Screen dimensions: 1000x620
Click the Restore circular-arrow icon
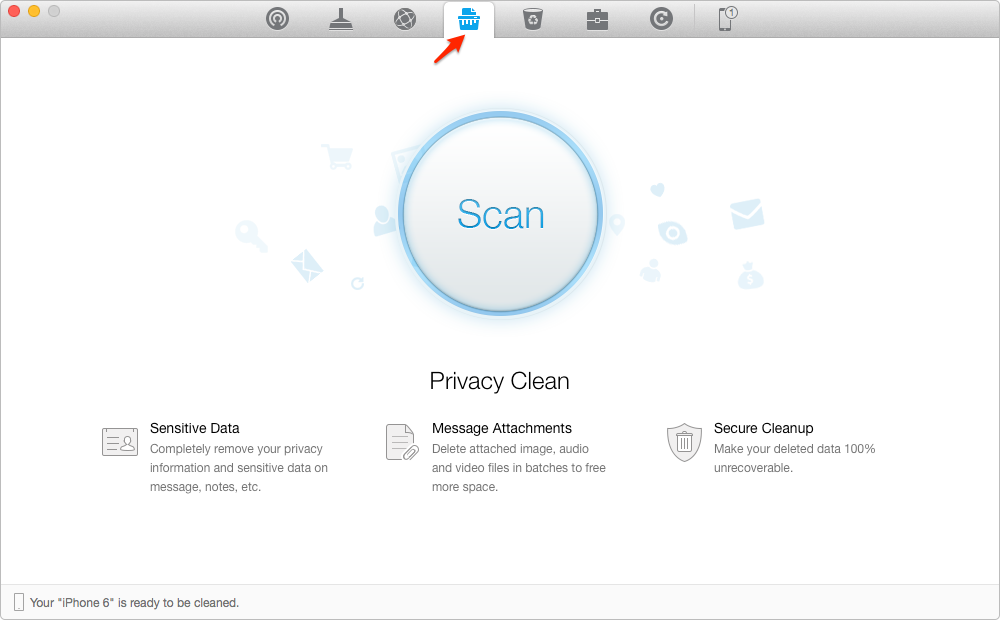(661, 18)
